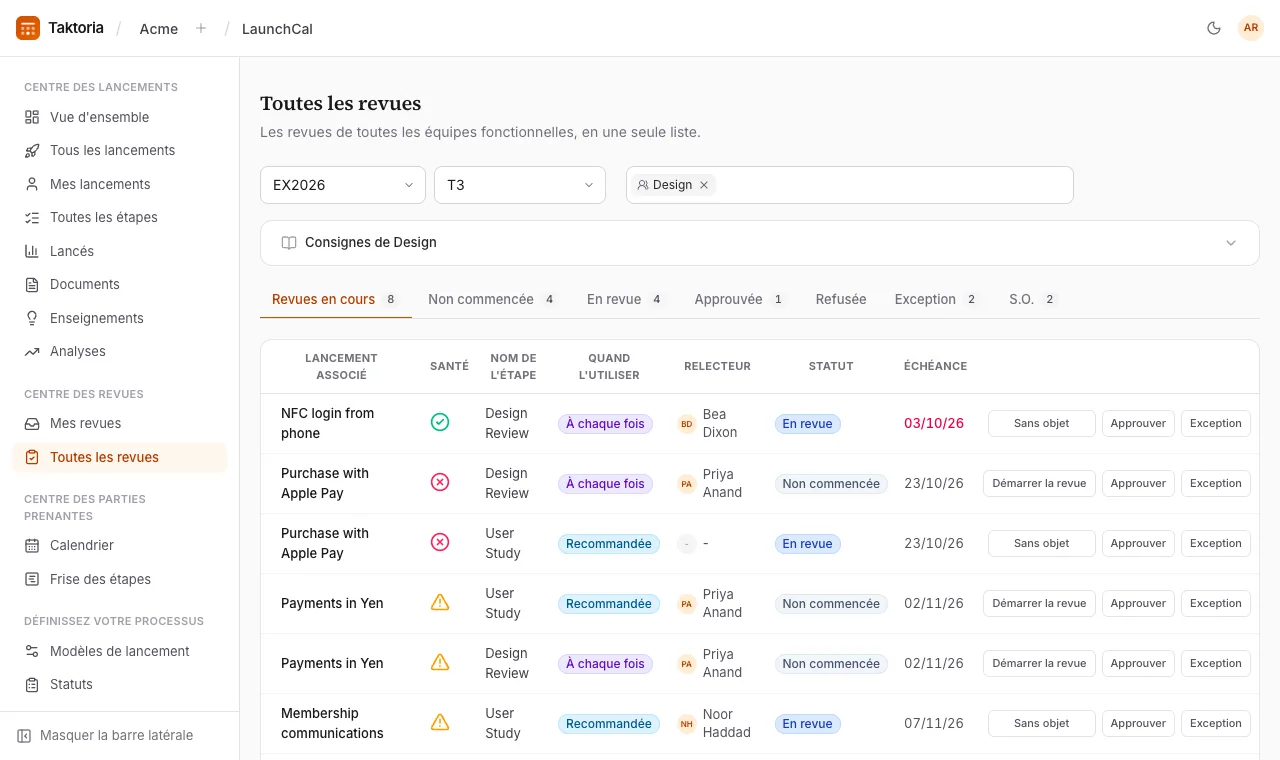The image size is (1280, 760).
Task: Switch to the Non commencée tab
Action: tap(492, 299)
